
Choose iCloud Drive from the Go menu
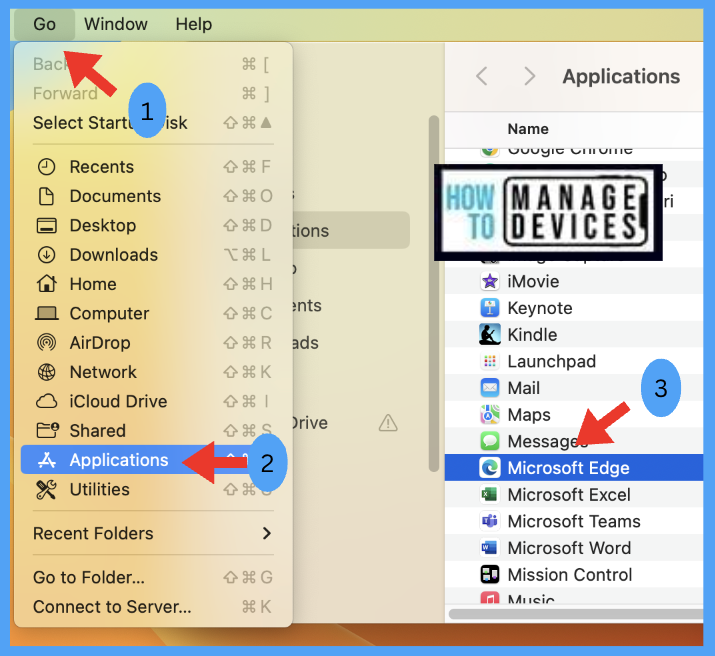click(153, 401)
